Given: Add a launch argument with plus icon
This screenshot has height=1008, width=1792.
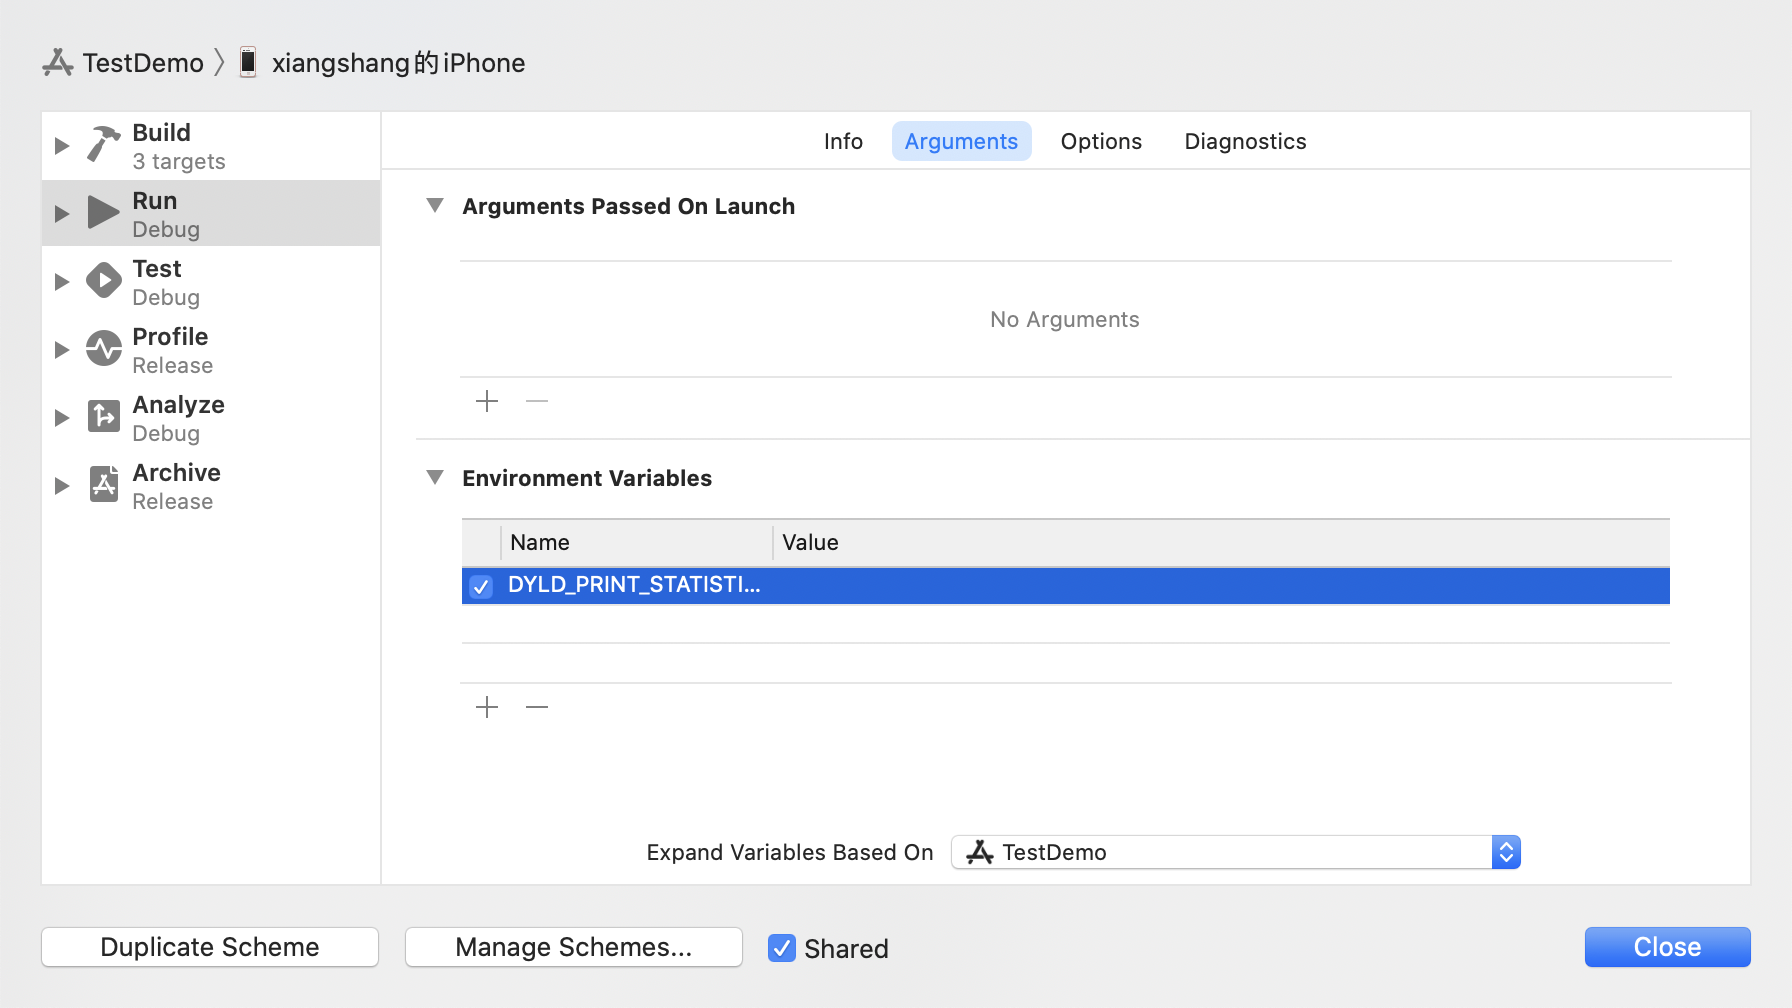Looking at the screenshot, I should (x=487, y=401).
